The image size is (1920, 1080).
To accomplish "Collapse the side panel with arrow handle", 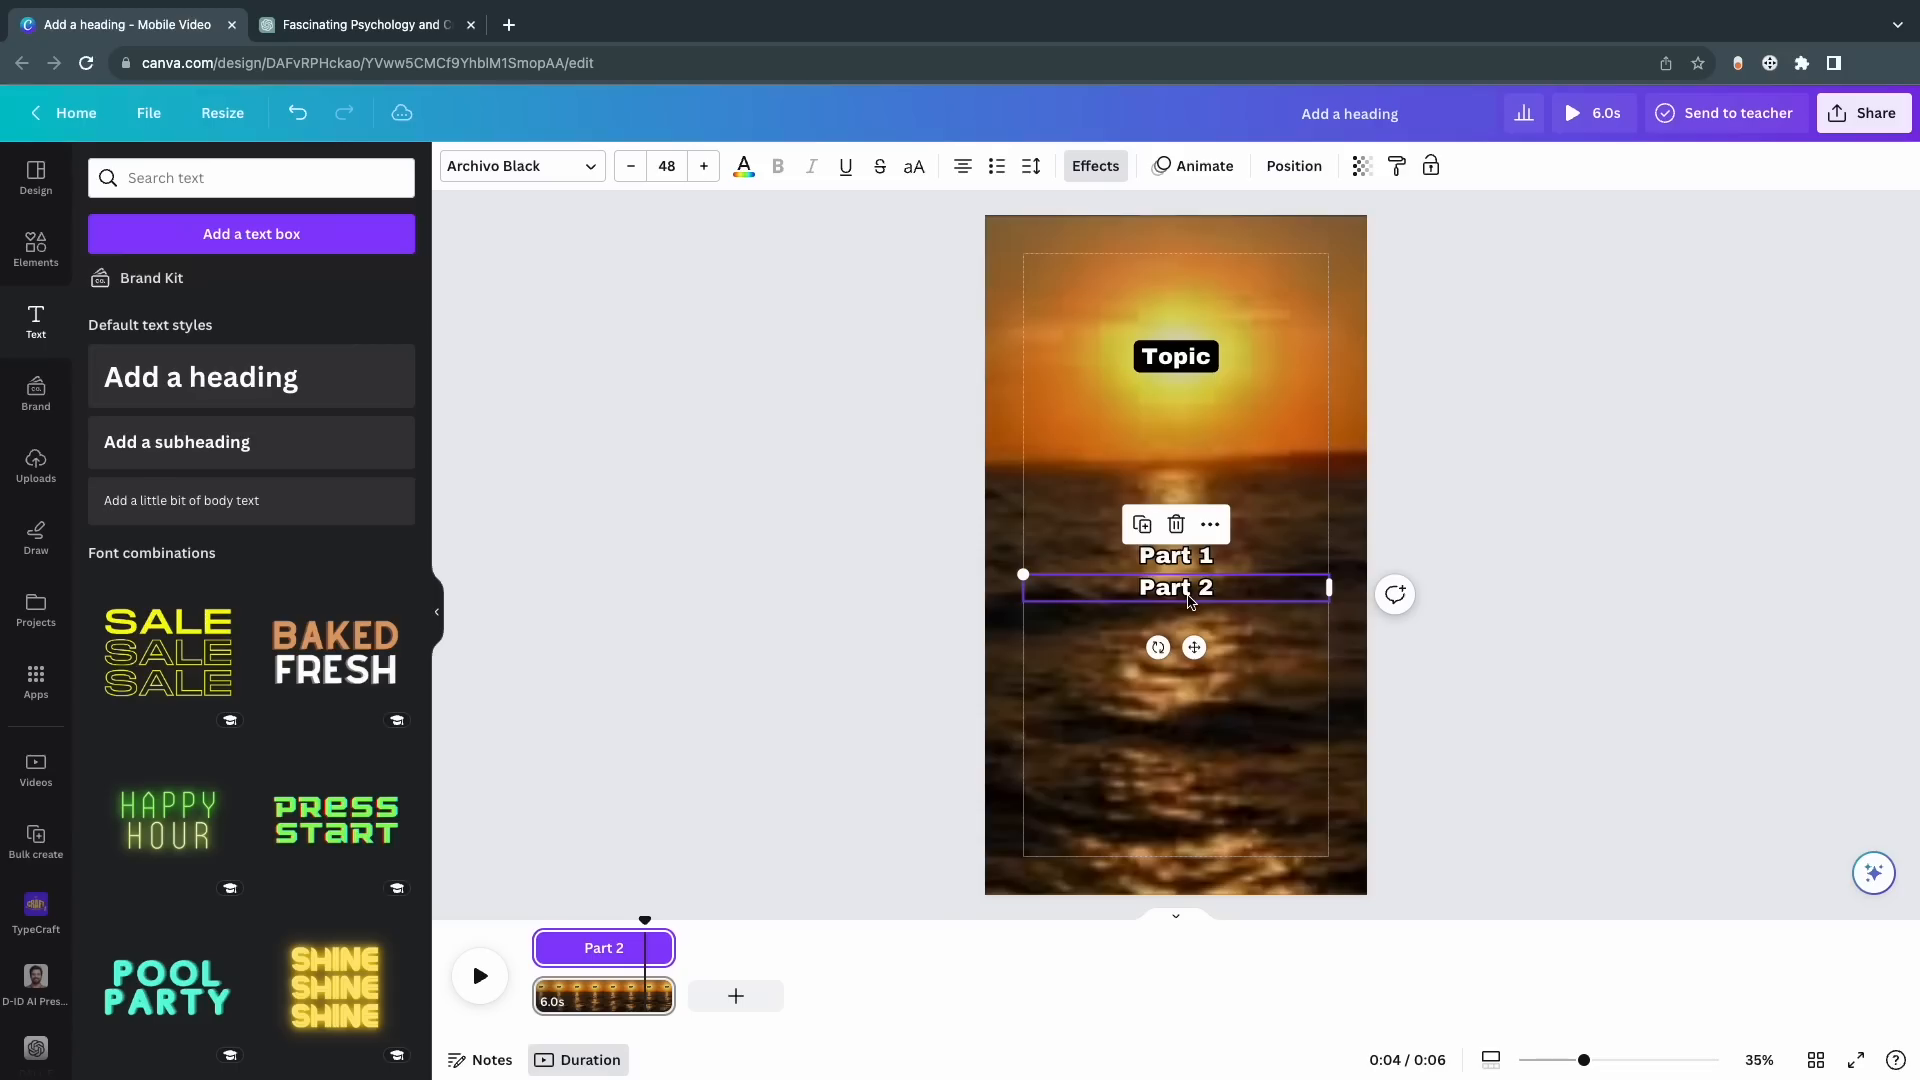I will 437,612.
